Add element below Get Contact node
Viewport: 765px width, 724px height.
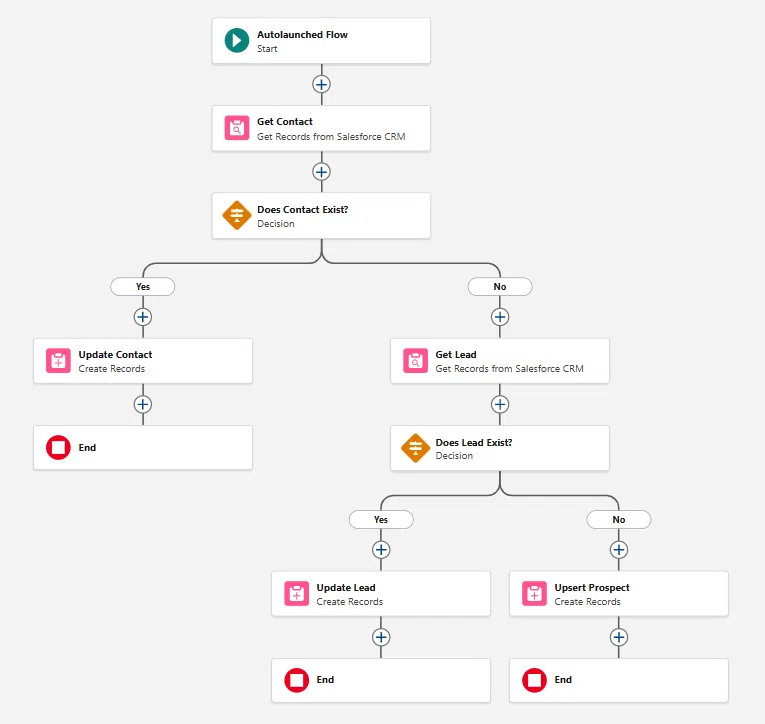[321, 172]
